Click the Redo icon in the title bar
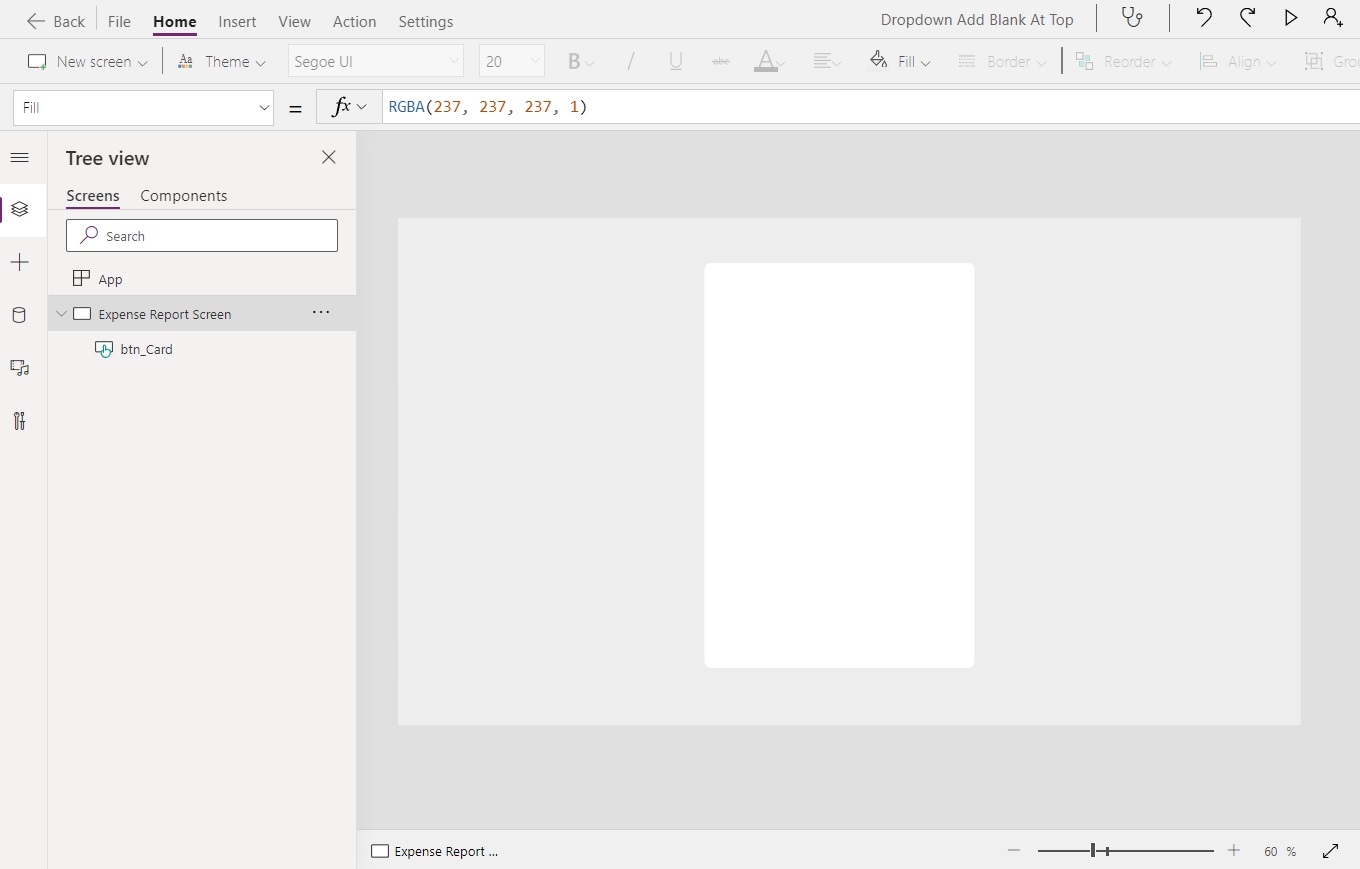This screenshot has width=1360, height=869. tap(1247, 17)
